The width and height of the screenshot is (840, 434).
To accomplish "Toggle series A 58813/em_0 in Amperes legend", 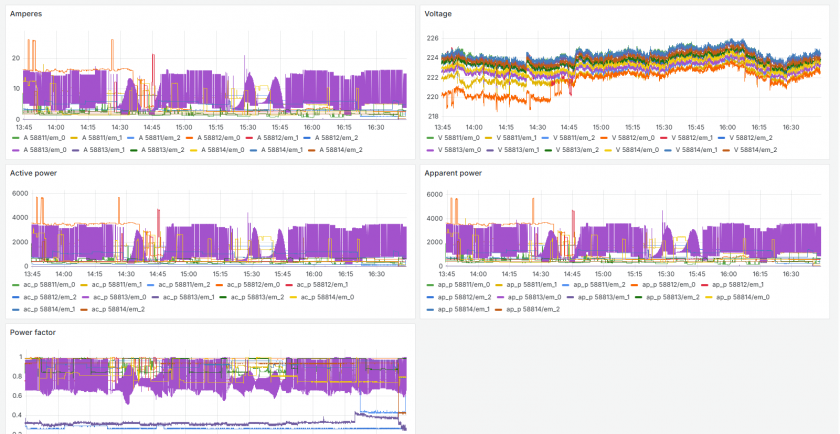I will pos(39,148).
